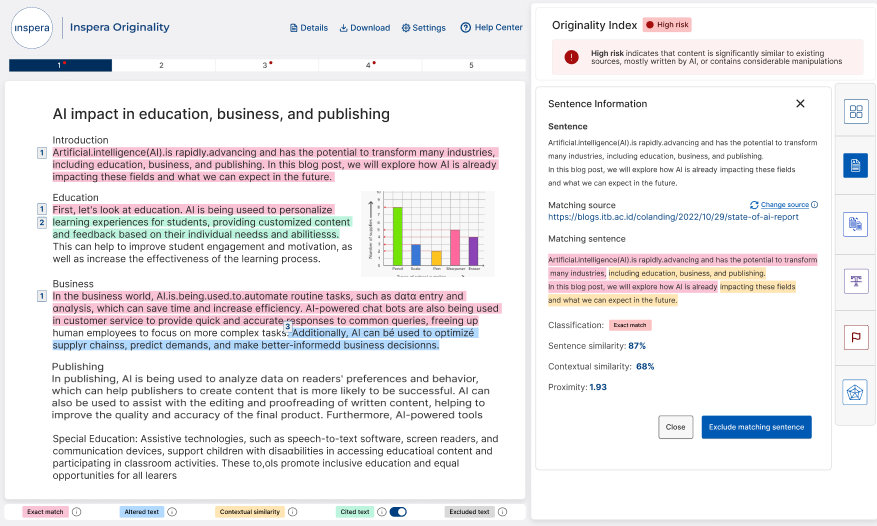
Task: Go to page 3 tab
Action: [x=266, y=65]
